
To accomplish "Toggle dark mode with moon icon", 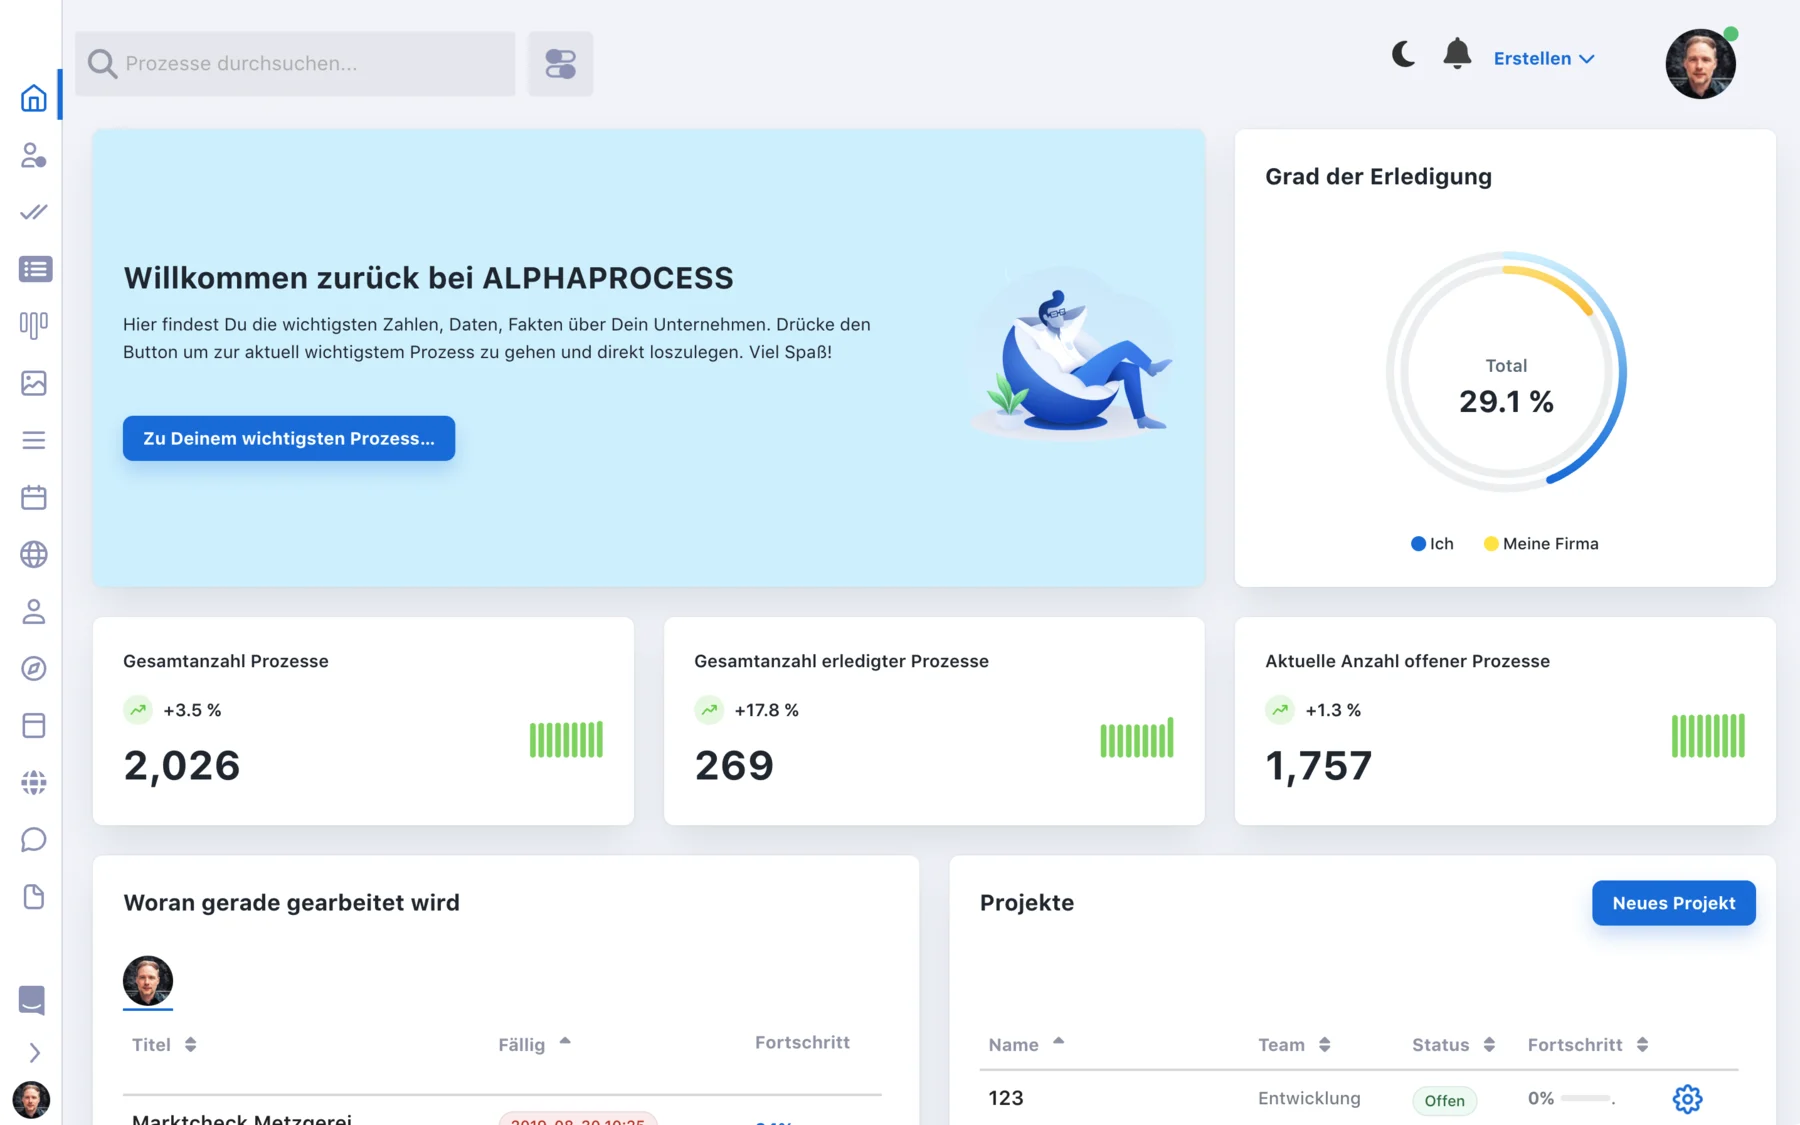I will [1403, 54].
